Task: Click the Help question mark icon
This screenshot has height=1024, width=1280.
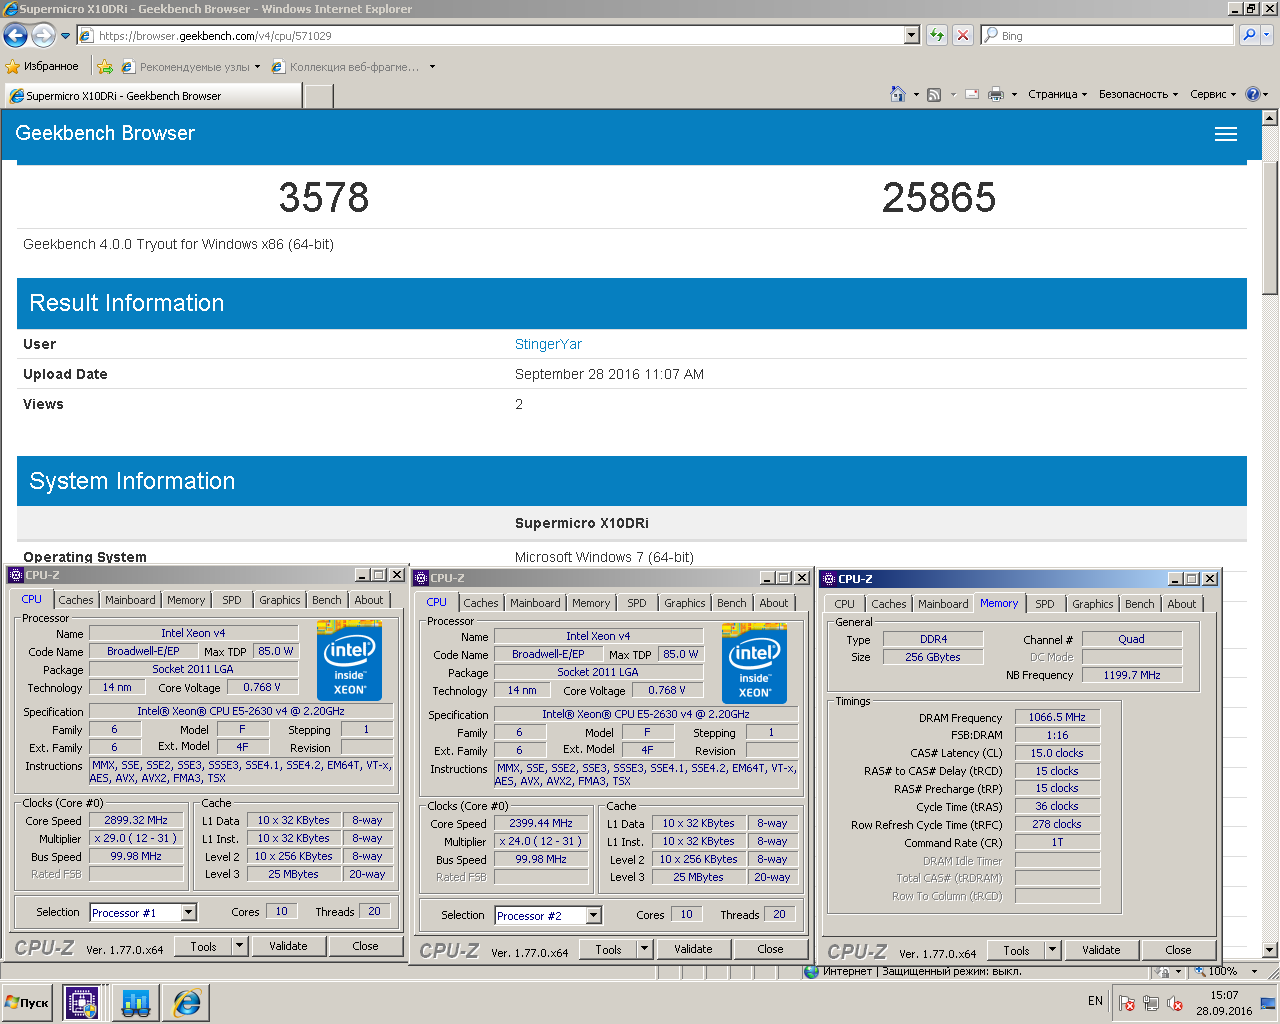Action: [1253, 94]
